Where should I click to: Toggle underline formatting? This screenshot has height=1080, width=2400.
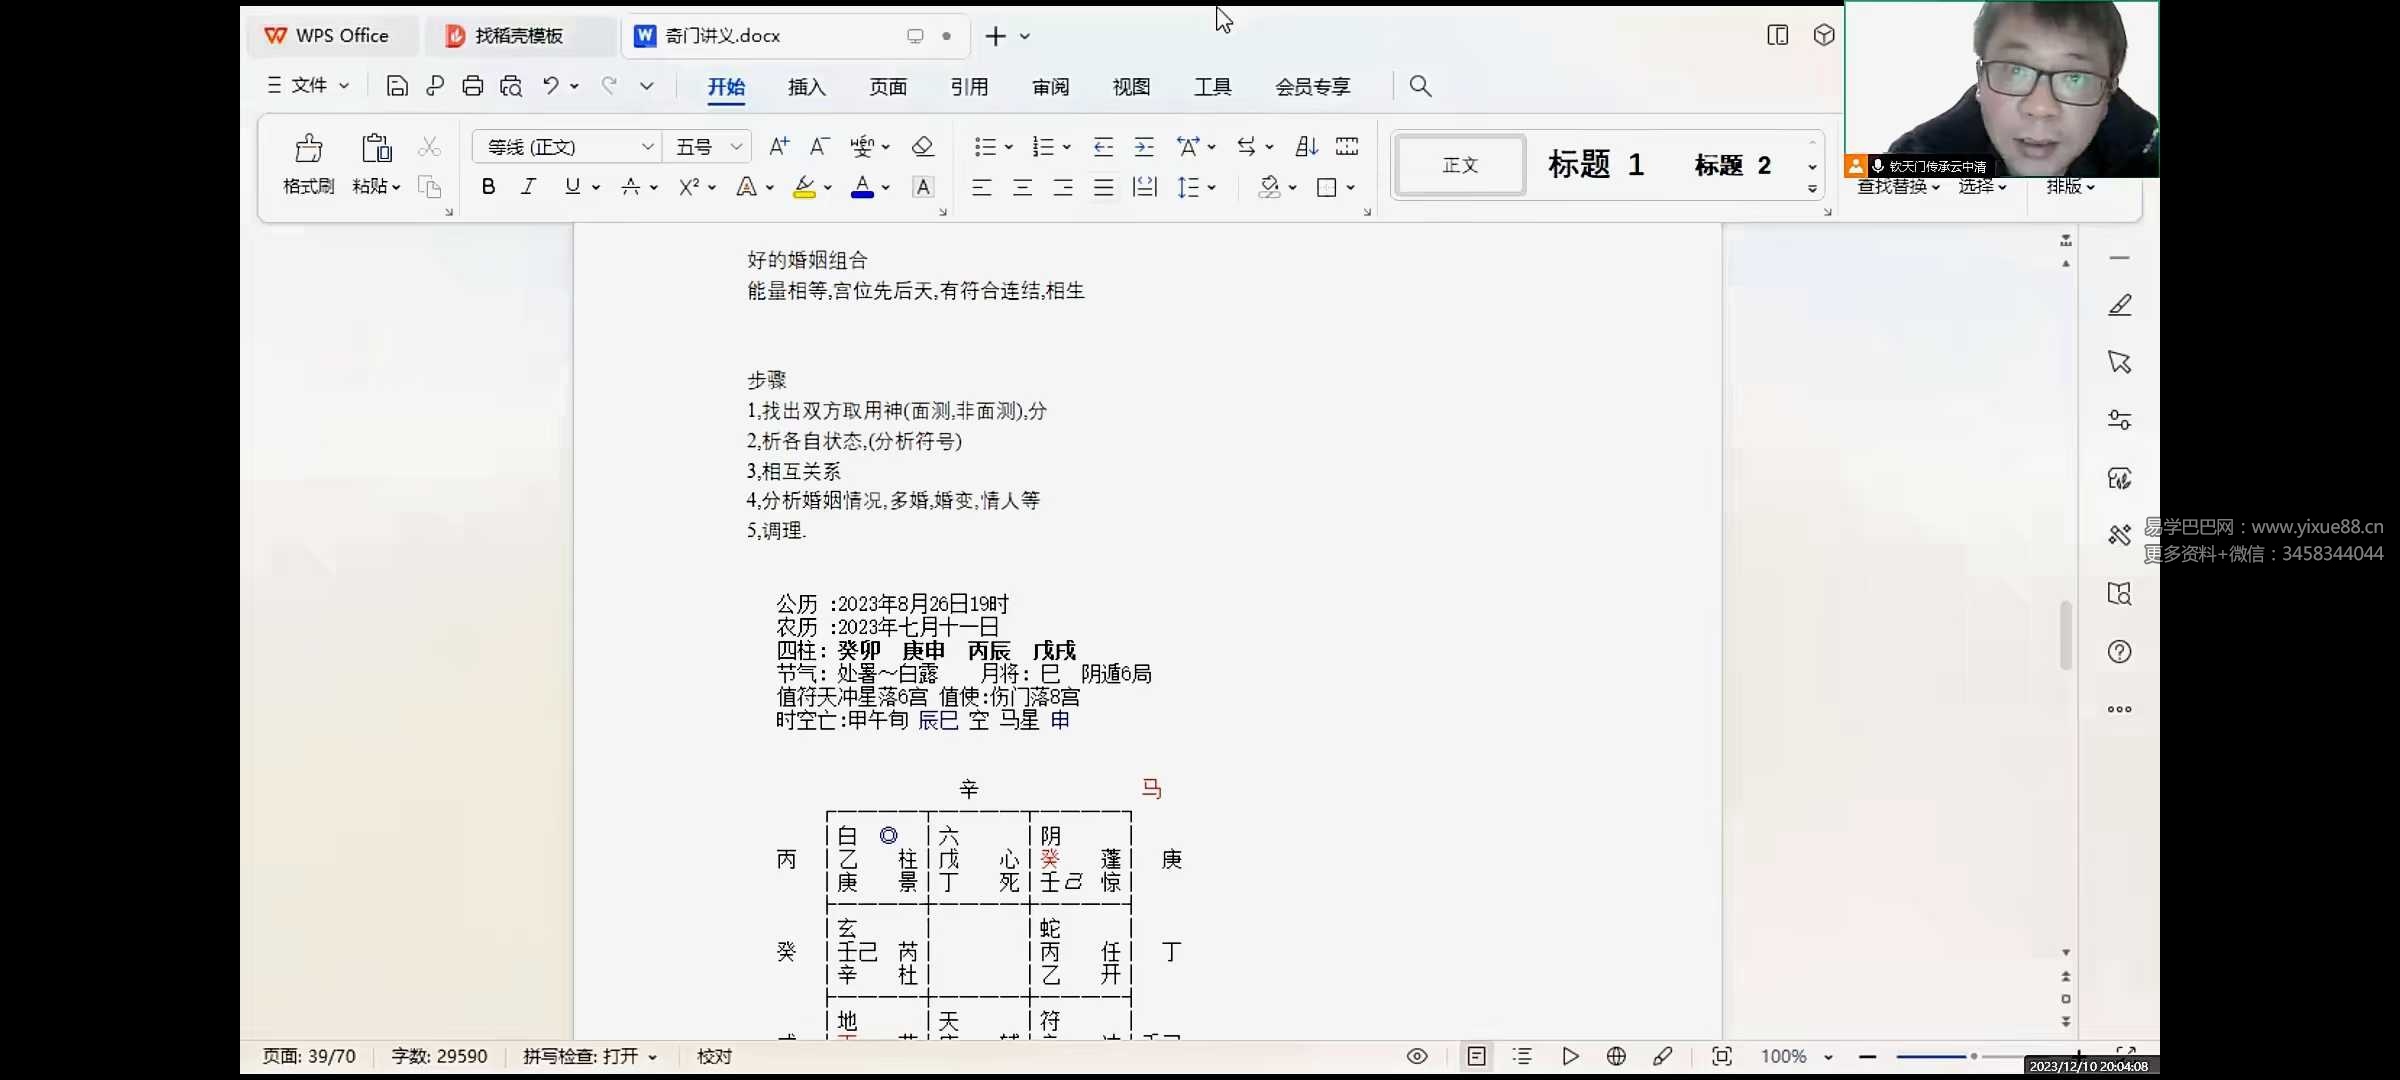tap(572, 186)
